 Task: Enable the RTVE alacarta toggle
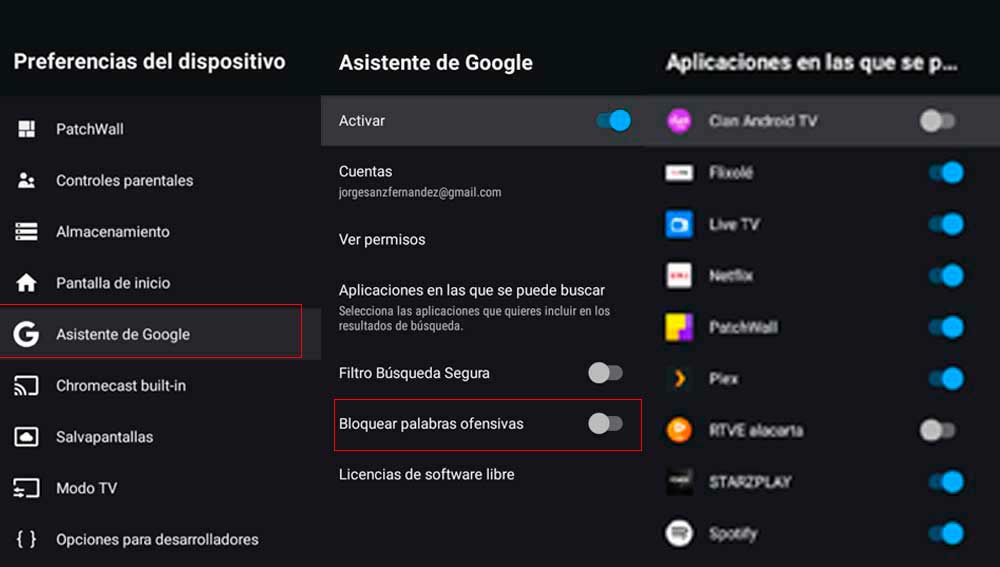tap(938, 431)
